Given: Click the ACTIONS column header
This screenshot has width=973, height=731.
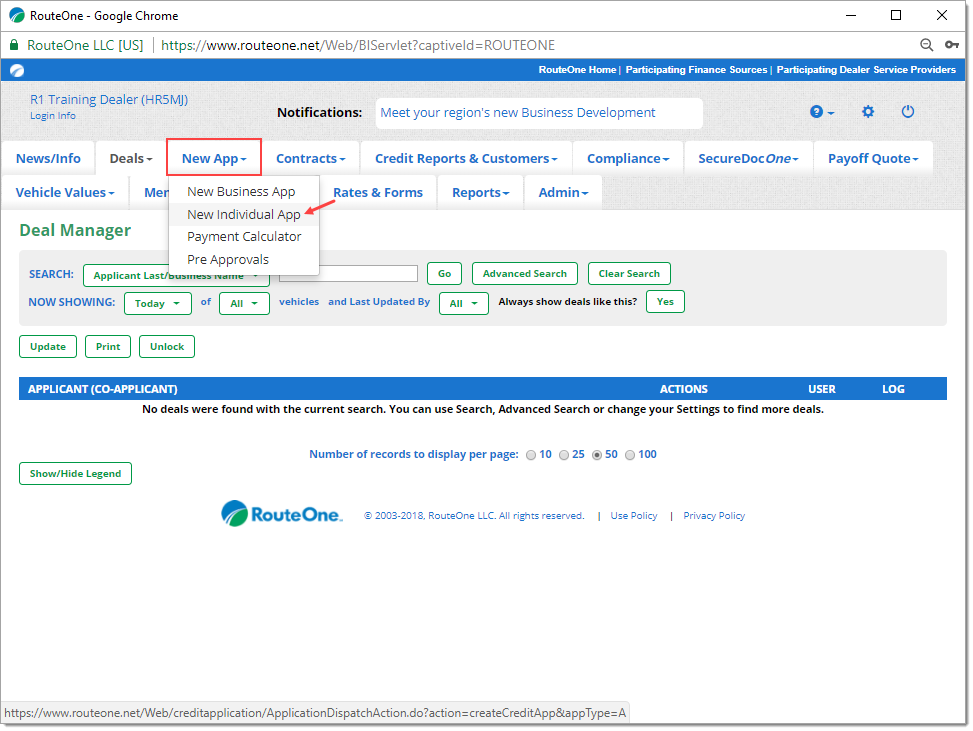Looking at the screenshot, I should pos(683,389).
